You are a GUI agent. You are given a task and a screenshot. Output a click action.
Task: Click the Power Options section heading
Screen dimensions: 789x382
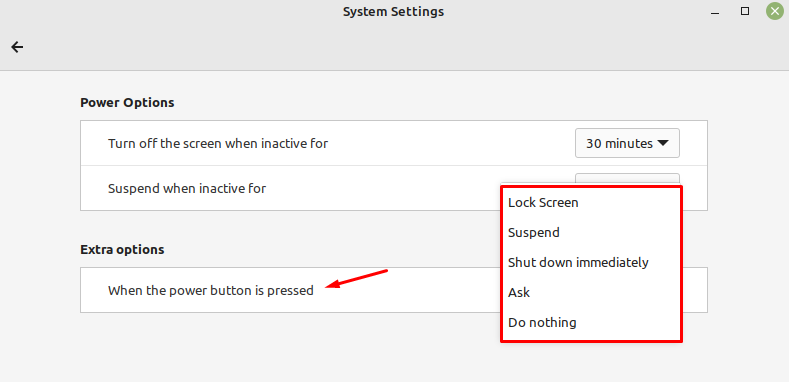[127, 103]
